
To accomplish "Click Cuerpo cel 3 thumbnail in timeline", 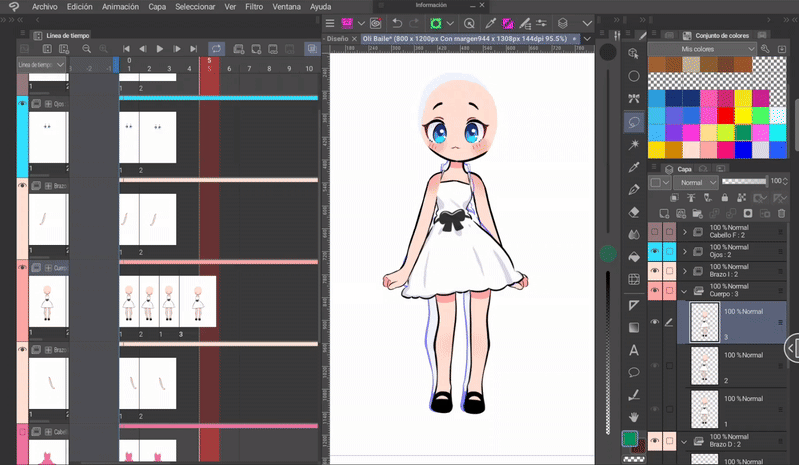I will [x=198, y=301].
